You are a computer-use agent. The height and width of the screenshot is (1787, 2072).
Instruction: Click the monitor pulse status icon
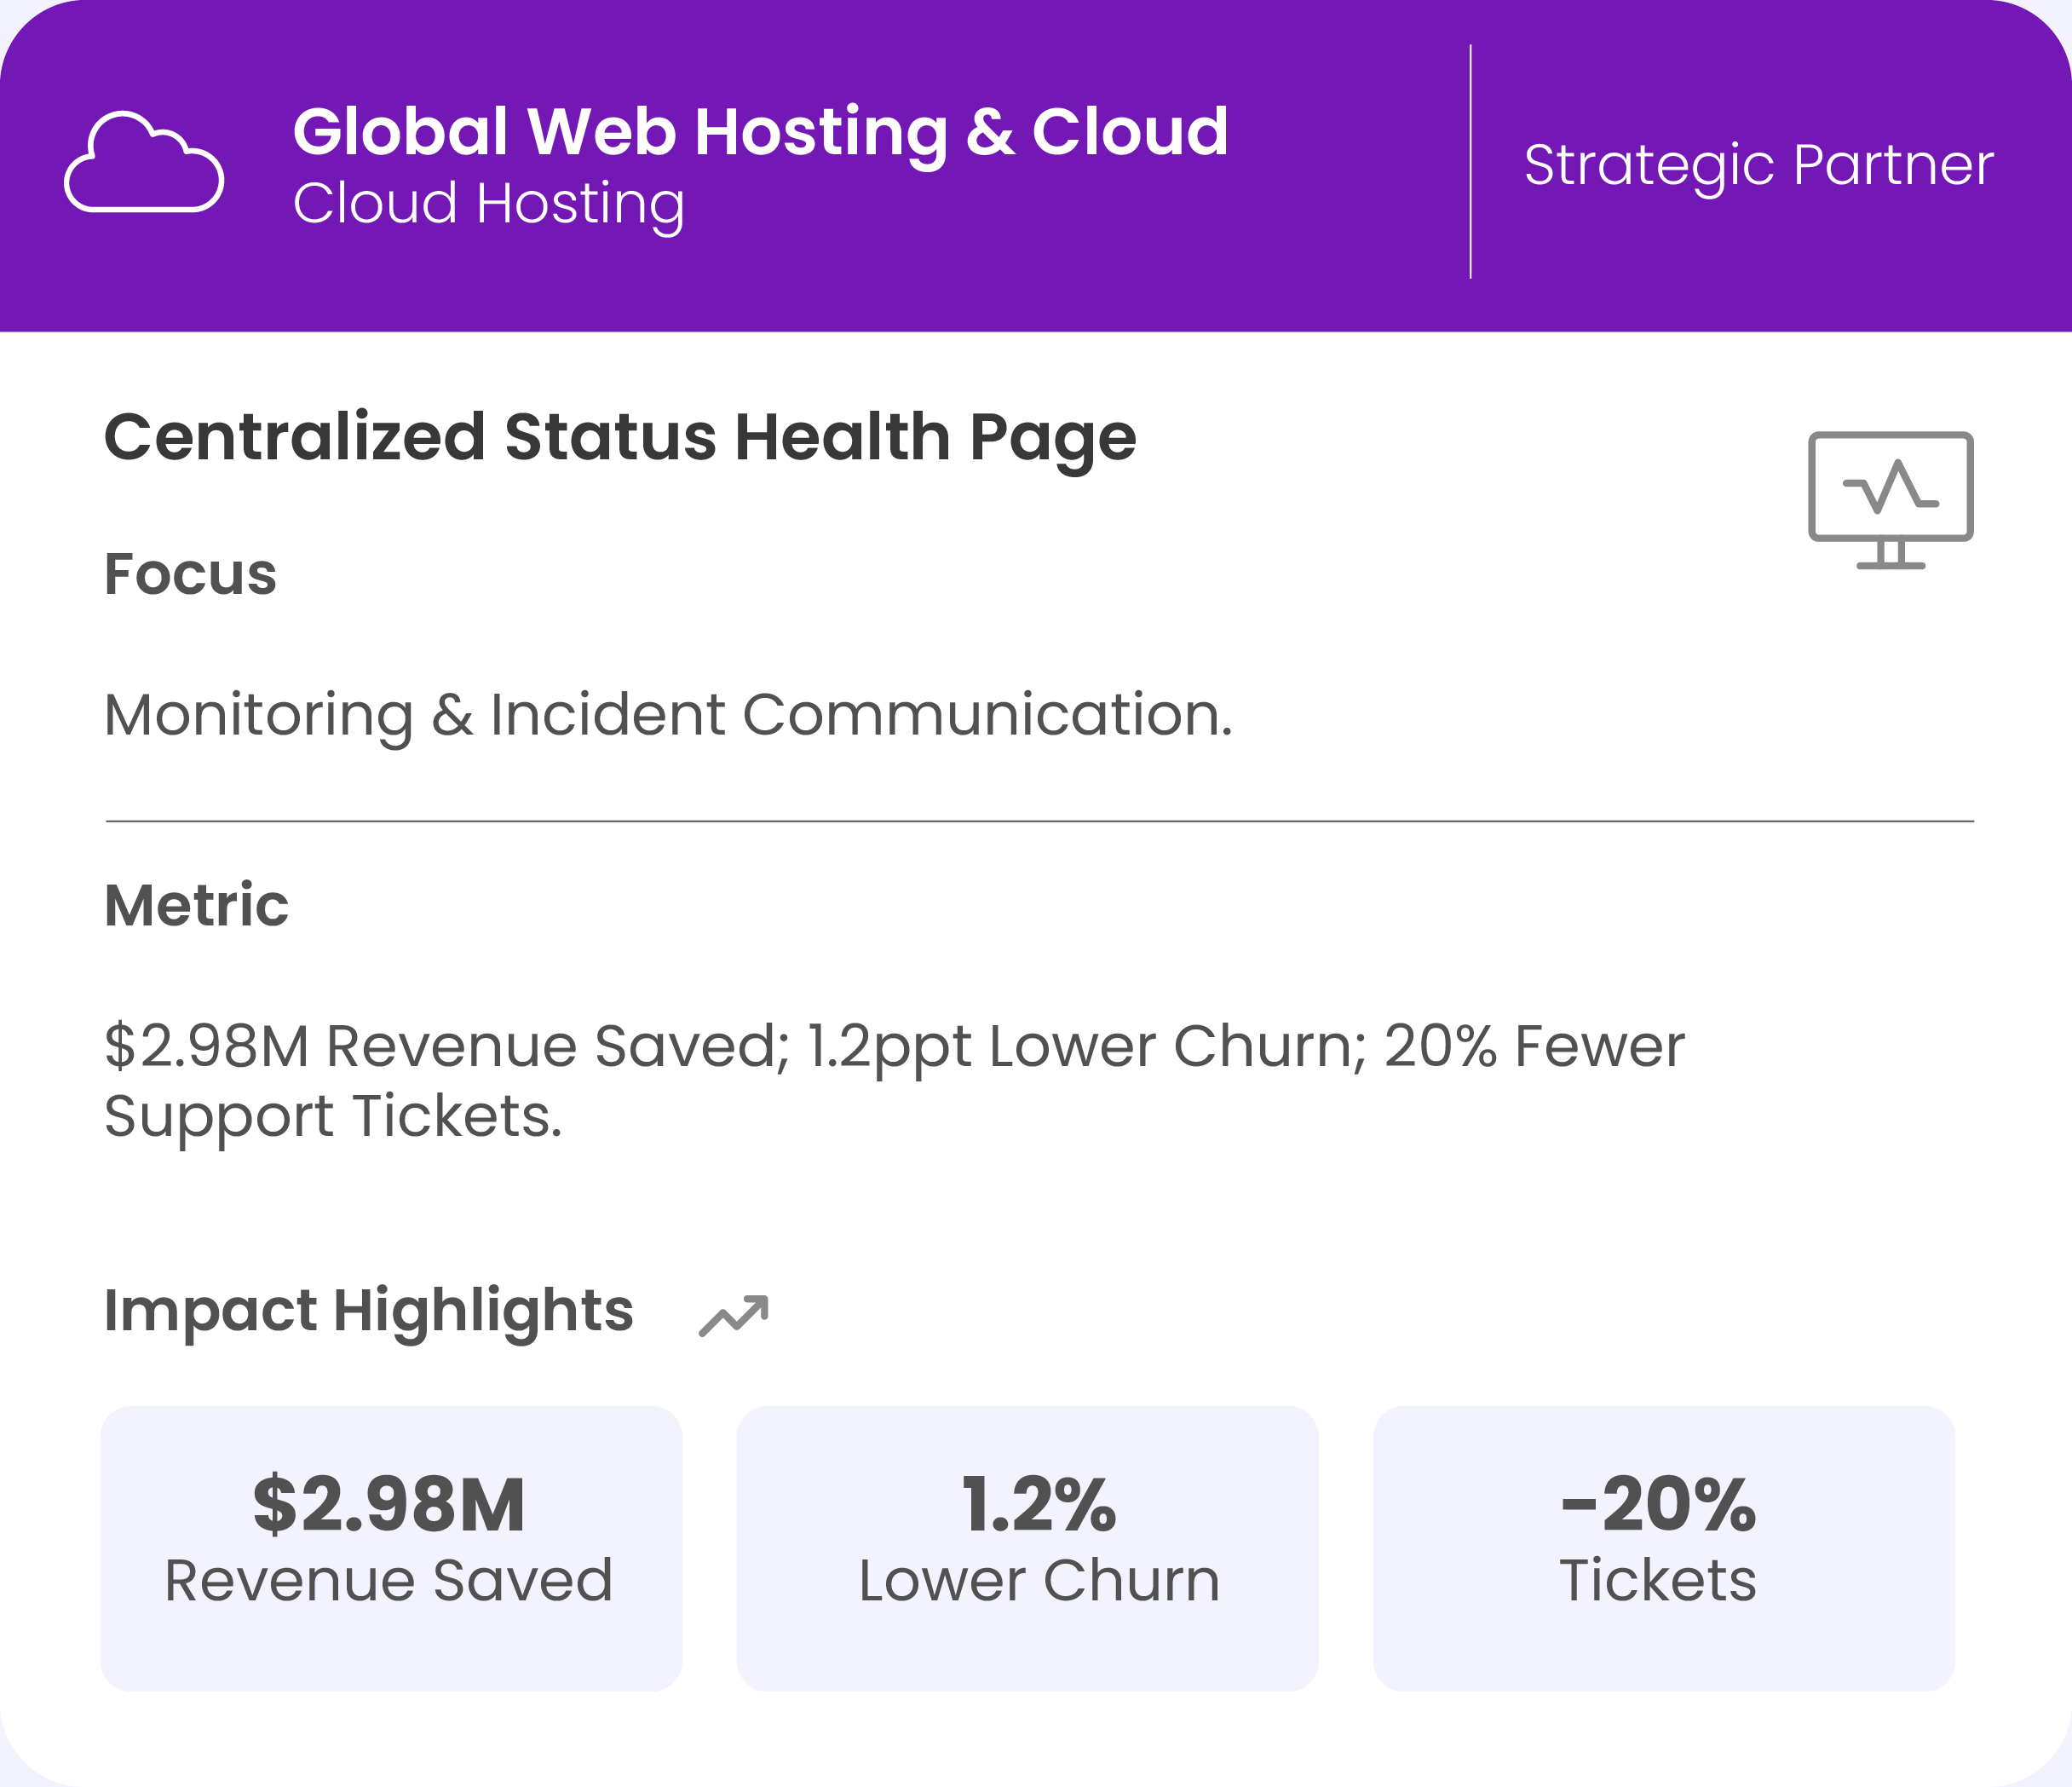click(x=1890, y=499)
